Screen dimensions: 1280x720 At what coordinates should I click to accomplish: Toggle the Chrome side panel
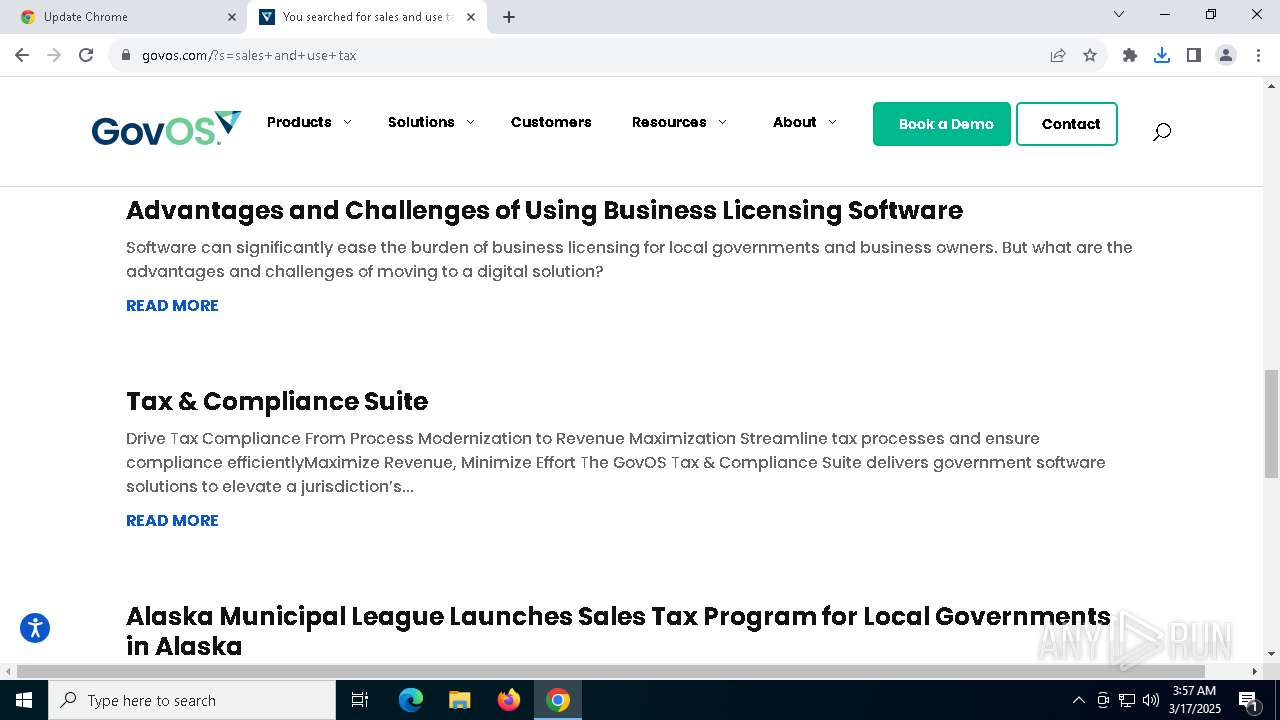click(1194, 55)
